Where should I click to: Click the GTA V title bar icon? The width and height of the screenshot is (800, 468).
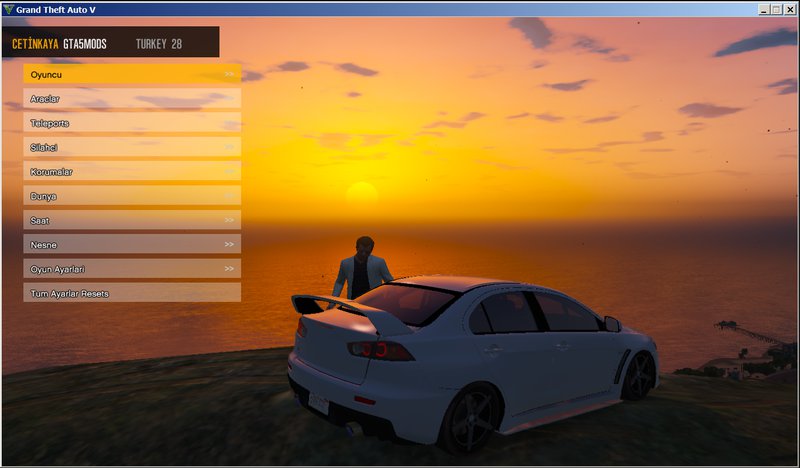[9, 9]
